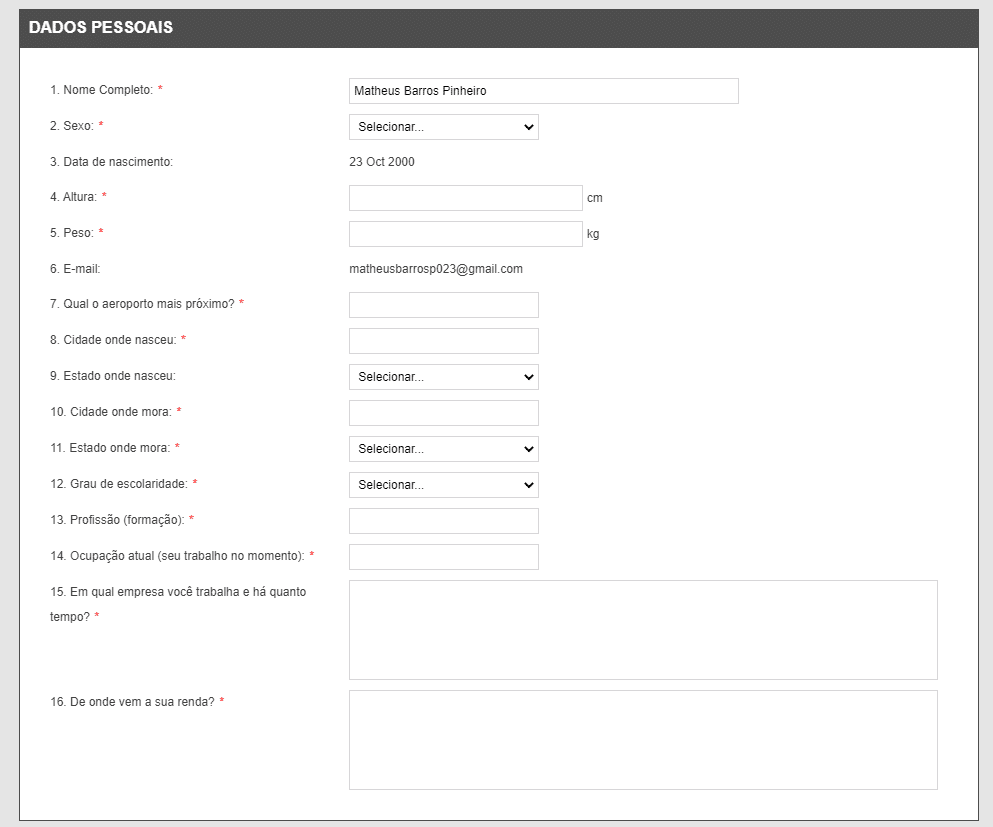Click the Nome Completo text field

pyautogui.click(x=543, y=91)
